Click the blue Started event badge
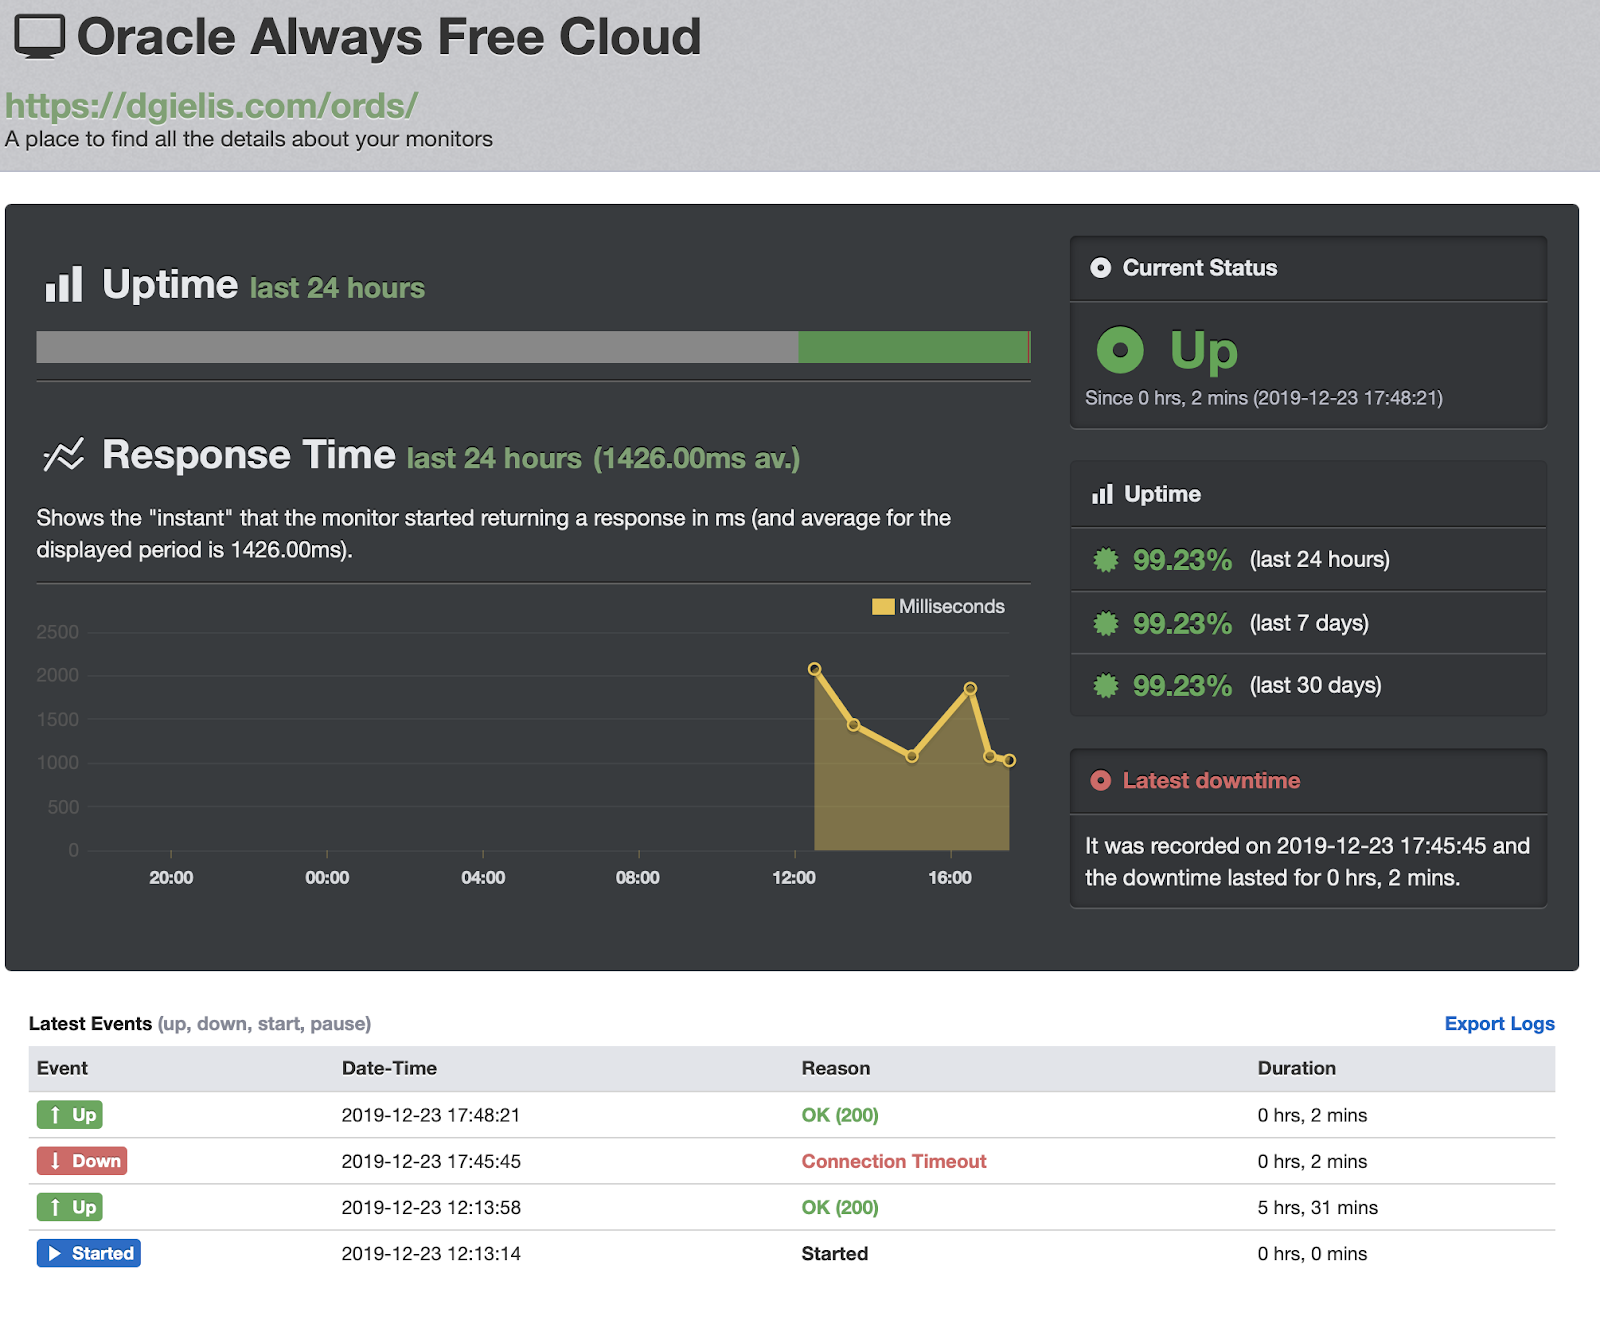Screen dimensions: 1600x1320 point(89,1253)
